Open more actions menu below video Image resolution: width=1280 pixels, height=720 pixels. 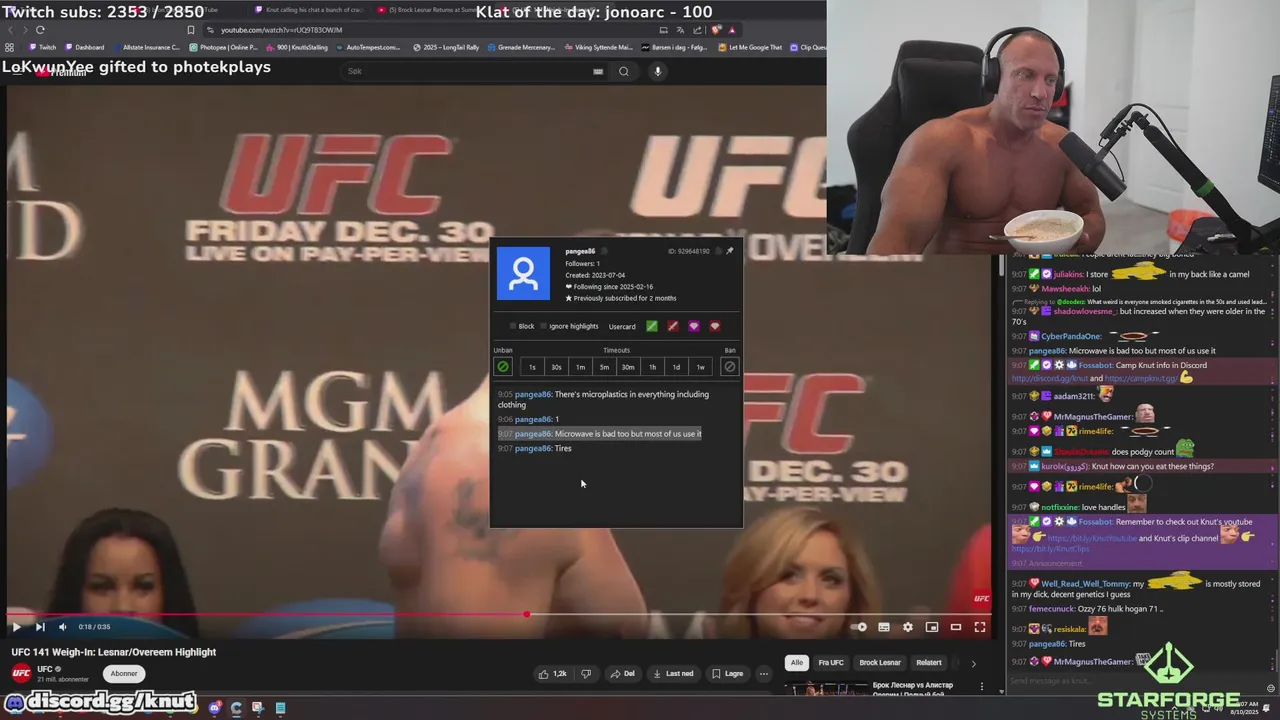[764, 674]
